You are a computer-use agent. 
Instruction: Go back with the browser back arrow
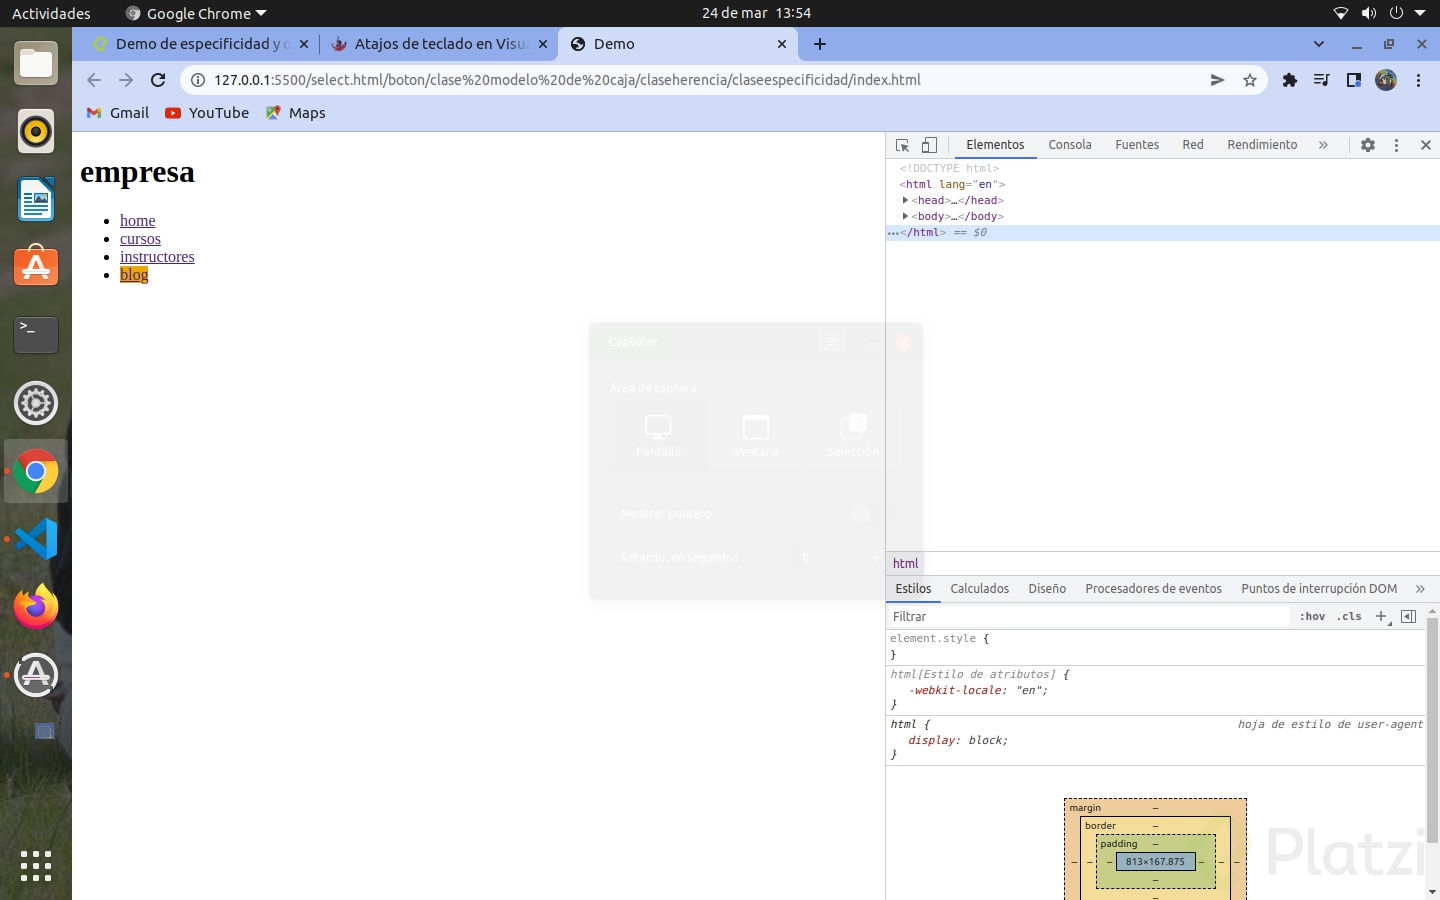94,80
